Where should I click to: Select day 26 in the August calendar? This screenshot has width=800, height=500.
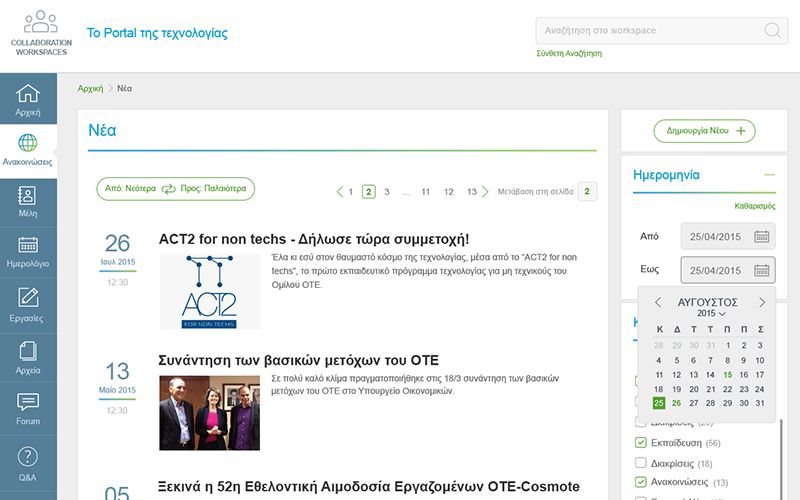click(677, 403)
